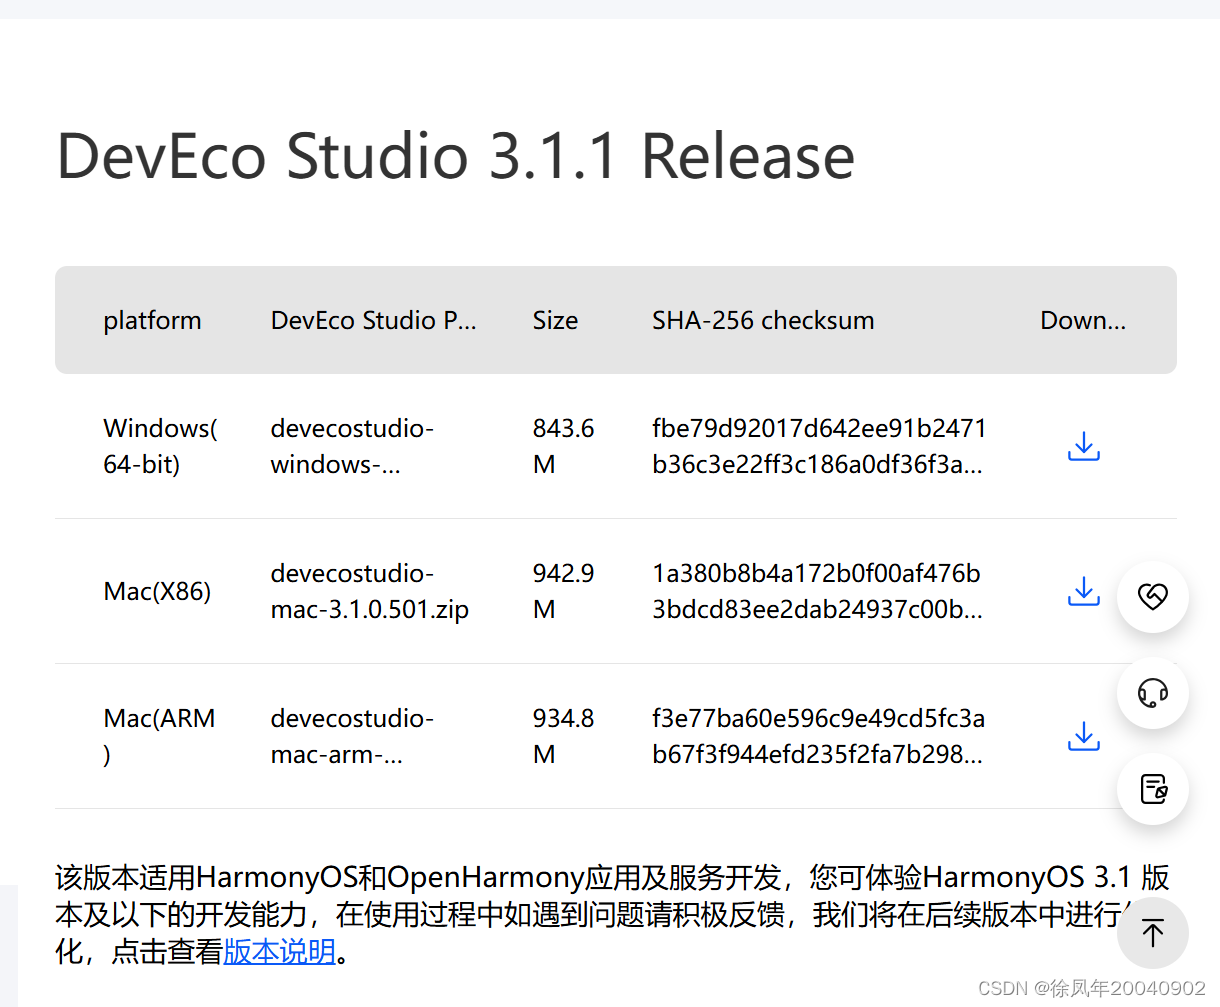The image size is (1220, 1007).
Task: Click the checksum starting with fbe79d92017d
Action: pos(819,446)
